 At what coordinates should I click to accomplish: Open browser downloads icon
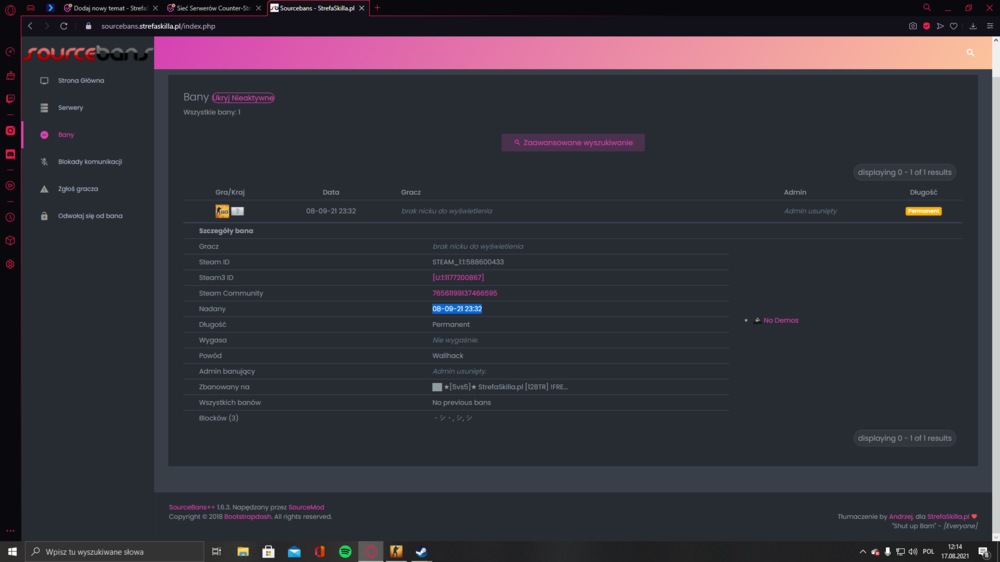pyautogui.click(x=973, y=26)
